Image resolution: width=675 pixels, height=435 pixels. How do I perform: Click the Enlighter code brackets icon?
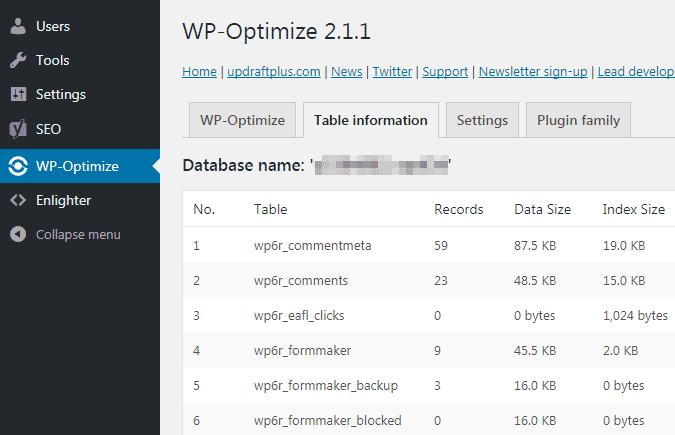pyautogui.click(x=18, y=200)
